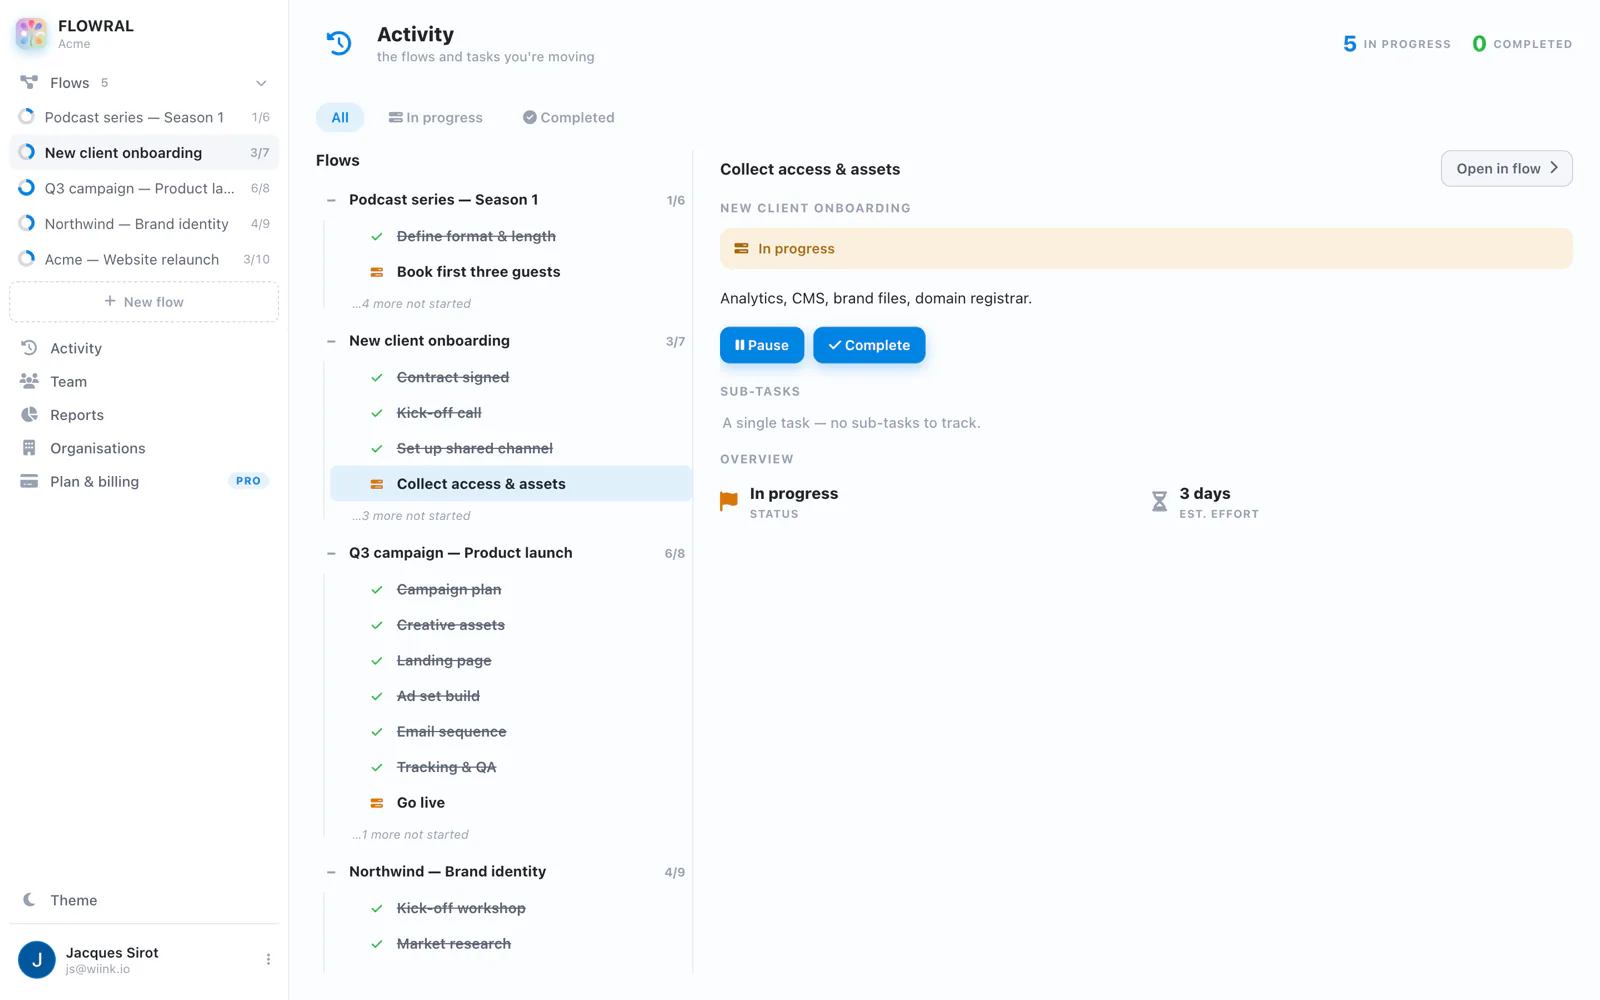This screenshot has width=1600, height=1000.
Task: Mark the task Complete
Action: pyautogui.click(x=869, y=345)
